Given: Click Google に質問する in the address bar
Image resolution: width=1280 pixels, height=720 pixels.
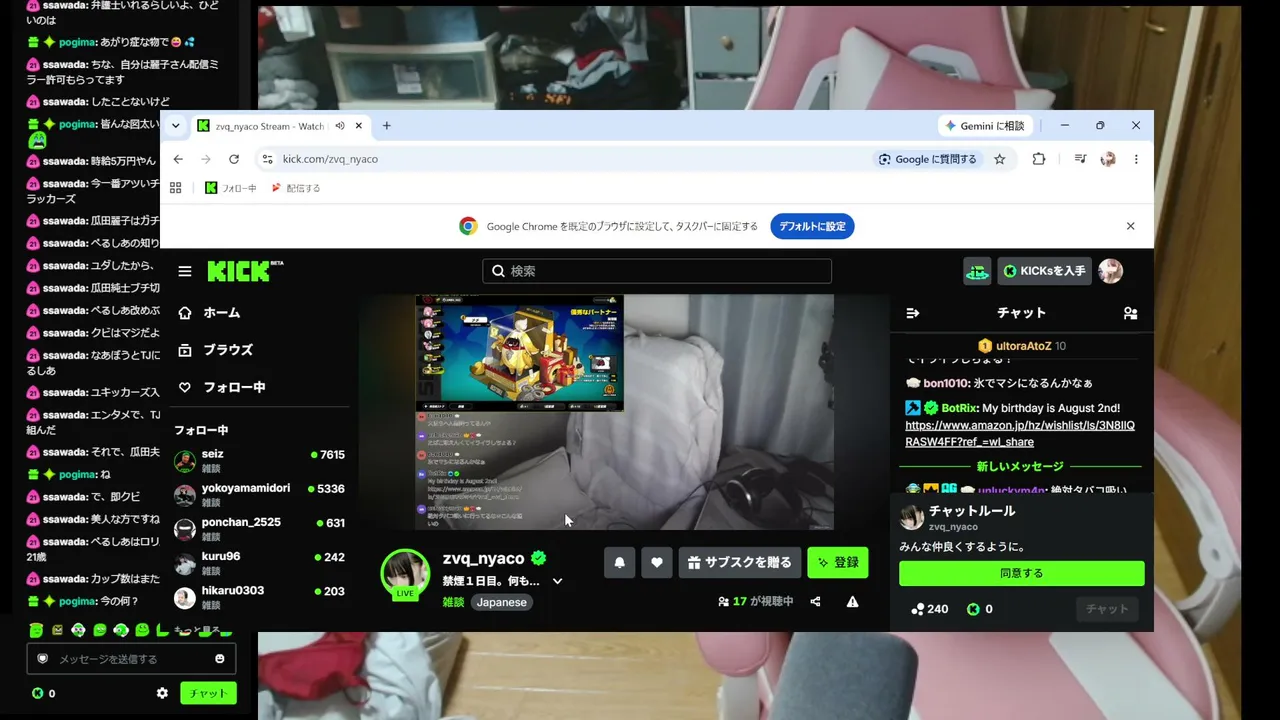Looking at the screenshot, I should 927,159.
